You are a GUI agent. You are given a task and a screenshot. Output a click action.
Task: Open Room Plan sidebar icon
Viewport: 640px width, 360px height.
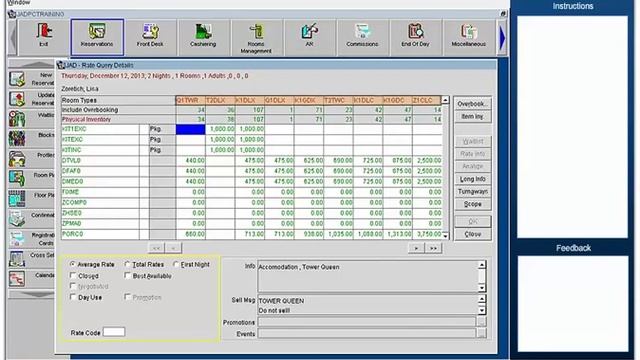click(x=17, y=178)
